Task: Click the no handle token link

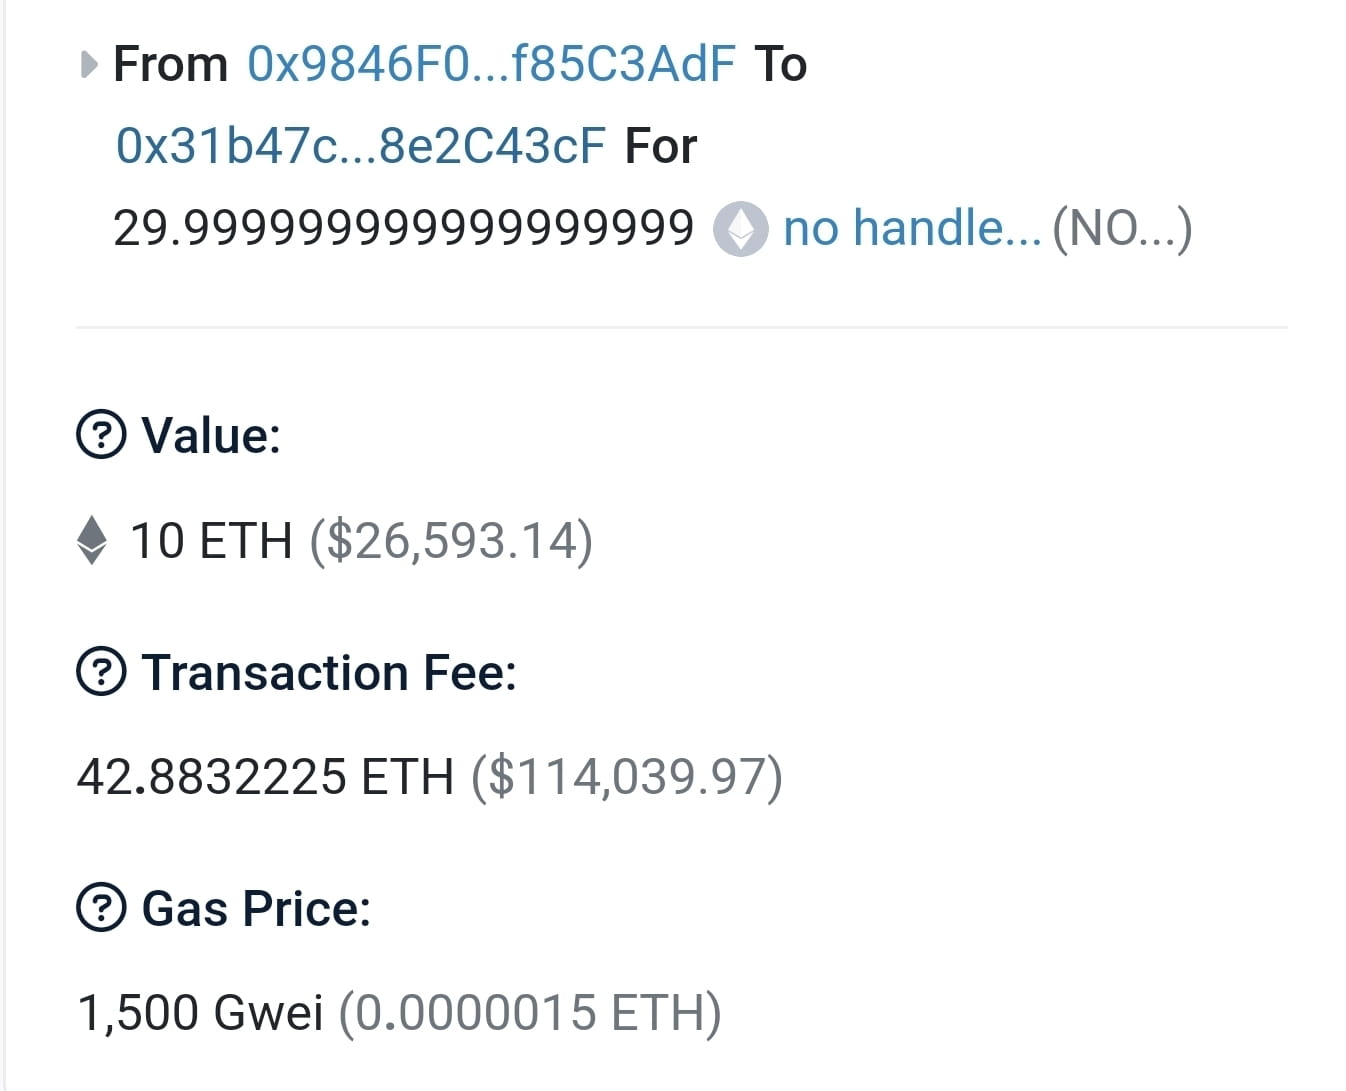Action: tap(909, 228)
